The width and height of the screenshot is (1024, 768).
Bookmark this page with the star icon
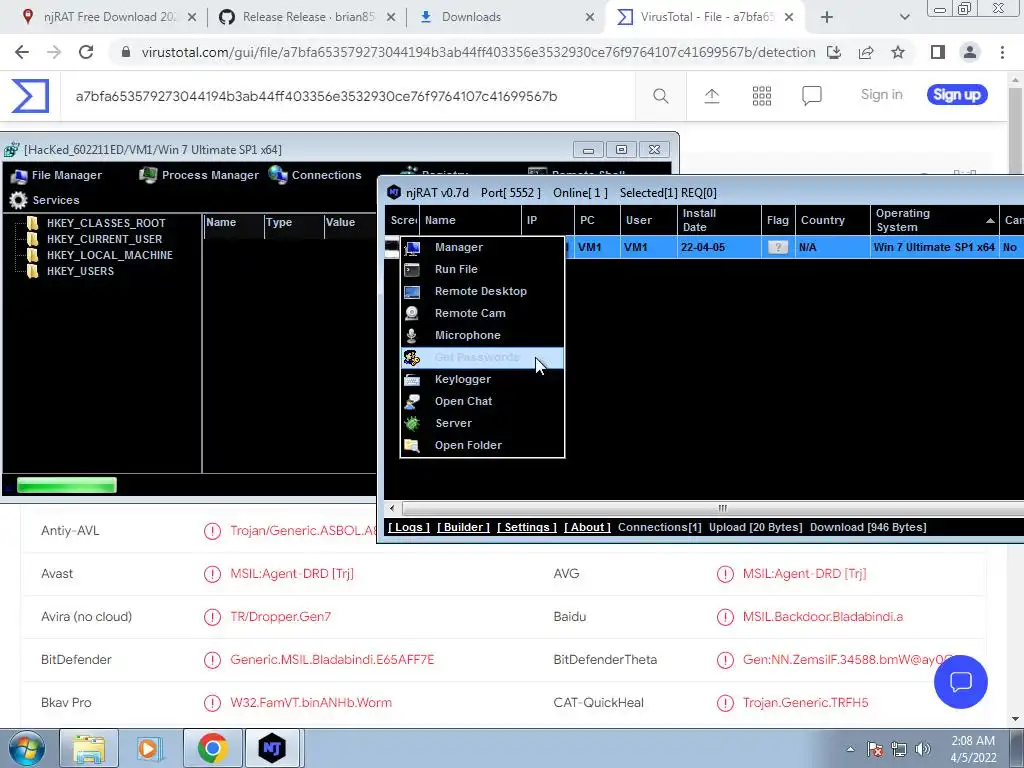click(x=898, y=52)
